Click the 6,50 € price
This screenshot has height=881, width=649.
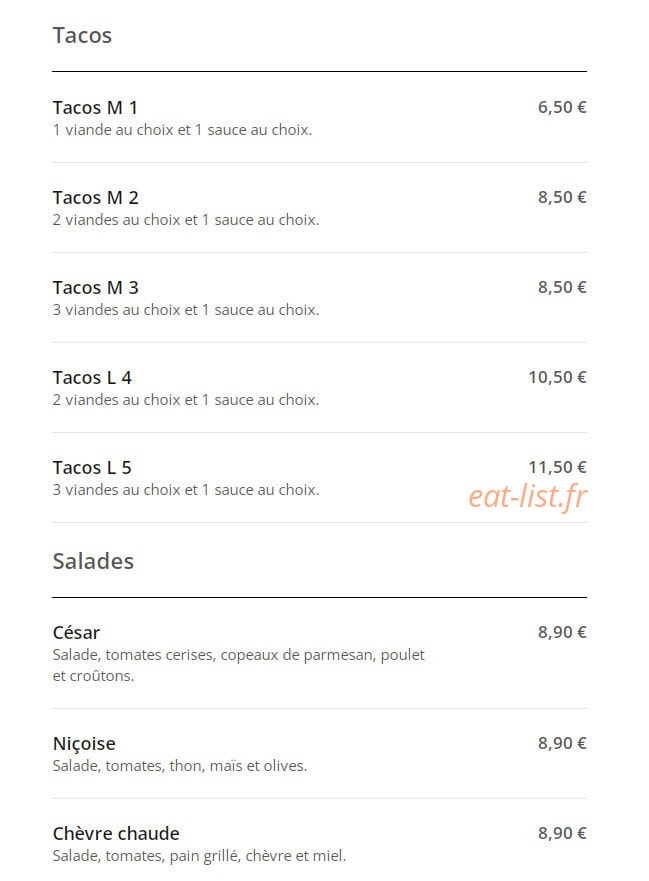click(562, 107)
